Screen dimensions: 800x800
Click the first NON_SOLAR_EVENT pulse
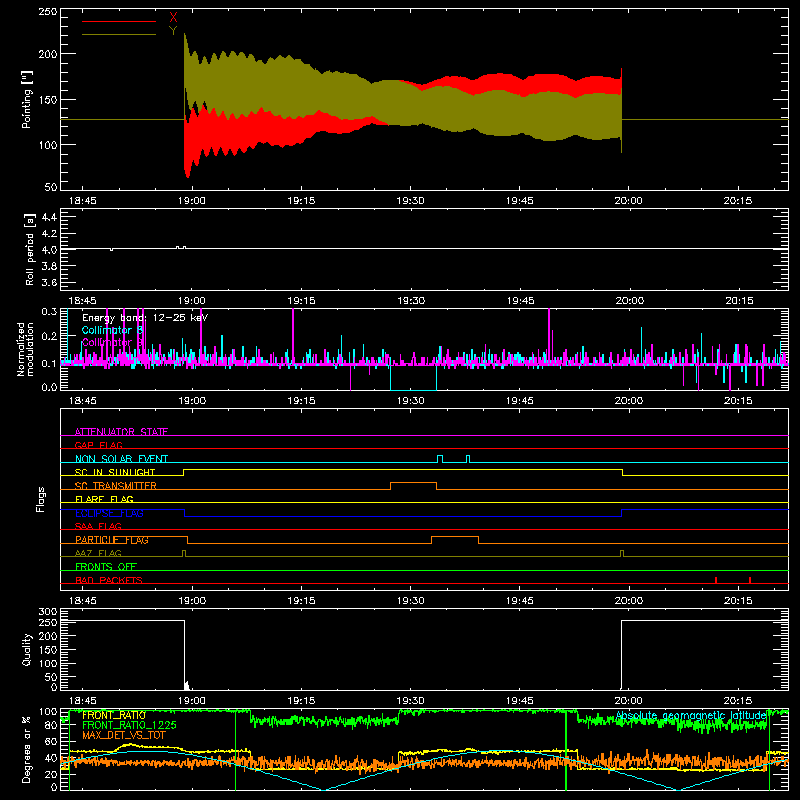coord(440,459)
